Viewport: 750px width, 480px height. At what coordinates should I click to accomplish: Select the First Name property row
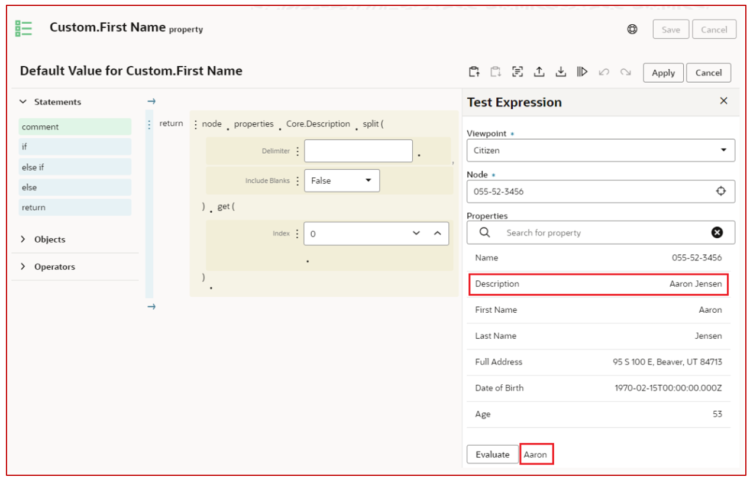coord(598,310)
